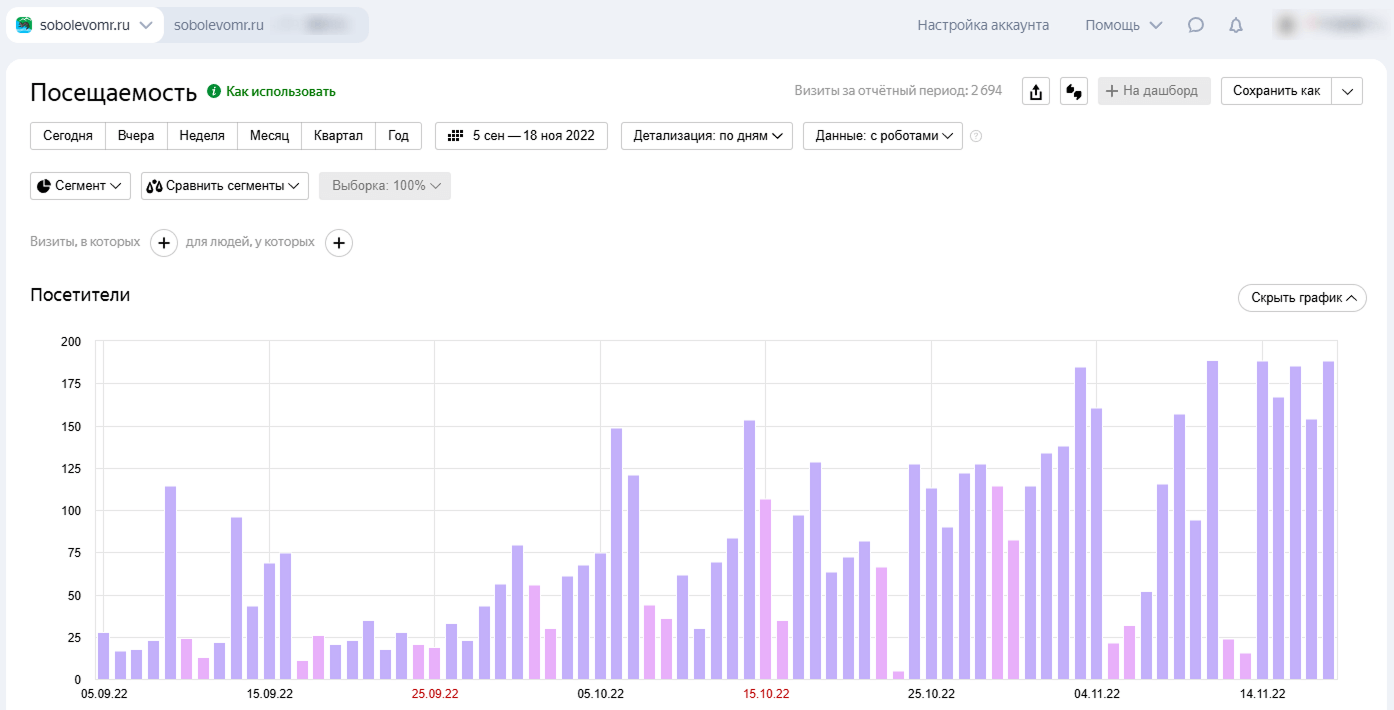Click the tallest bar near 04.11.22
The image size is (1394, 710).
[x=1080, y=522]
